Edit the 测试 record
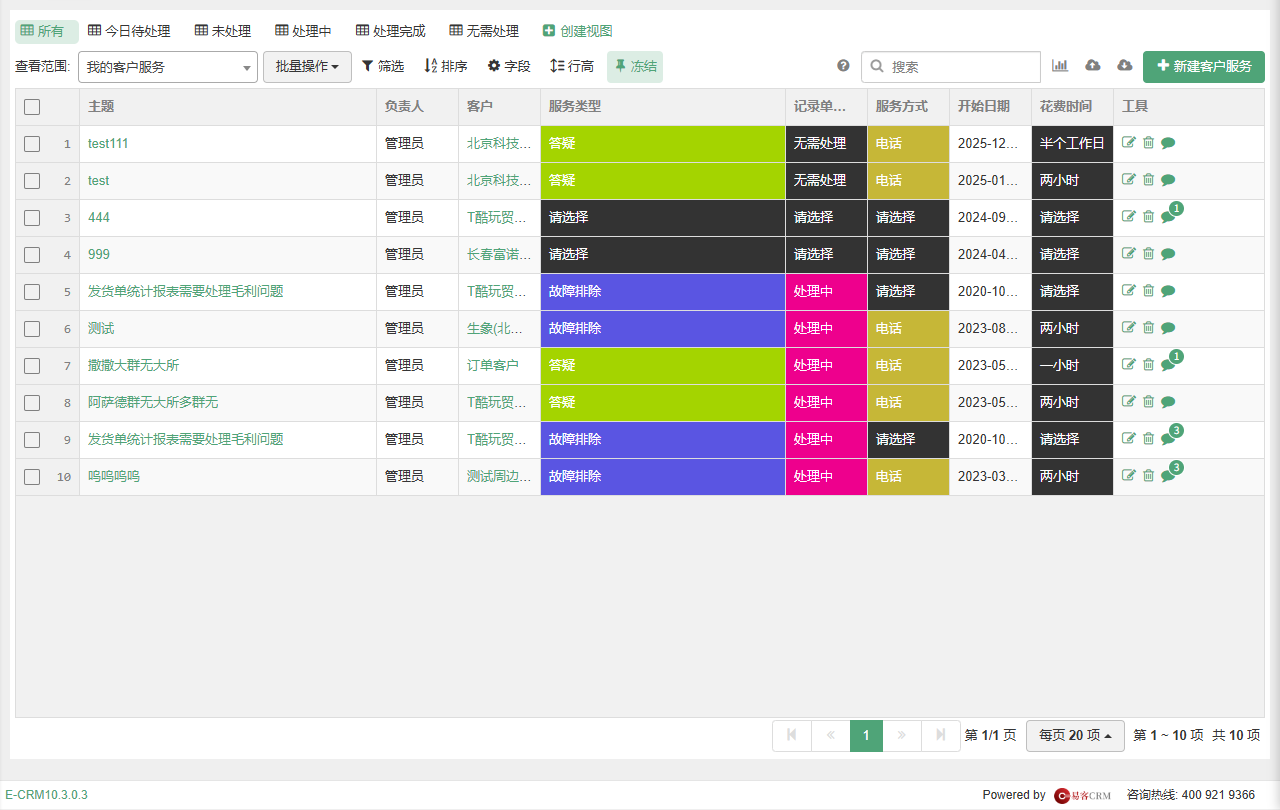 click(x=1129, y=328)
